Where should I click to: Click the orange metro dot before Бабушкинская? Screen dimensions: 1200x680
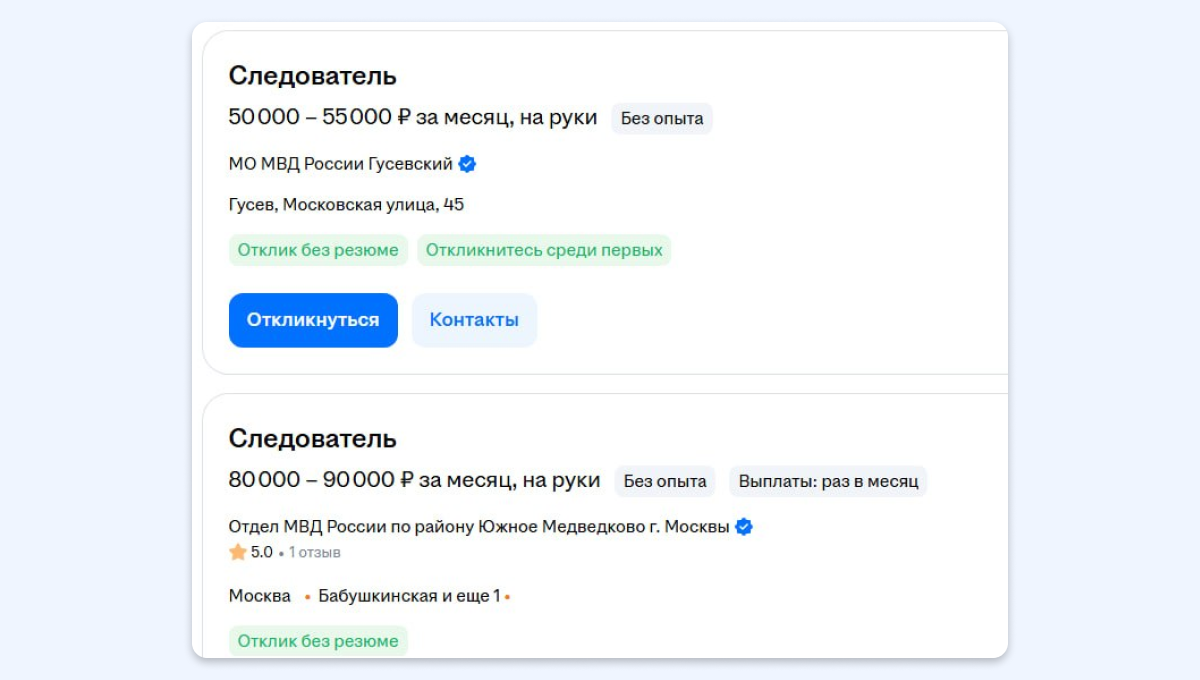click(x=307, y=597)
